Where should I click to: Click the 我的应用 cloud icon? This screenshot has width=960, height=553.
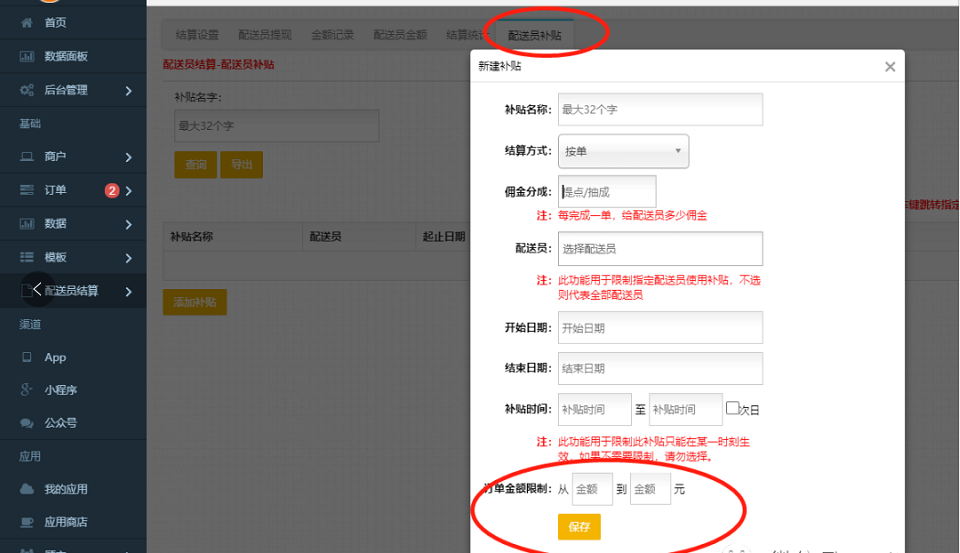[x=26, y=489]
